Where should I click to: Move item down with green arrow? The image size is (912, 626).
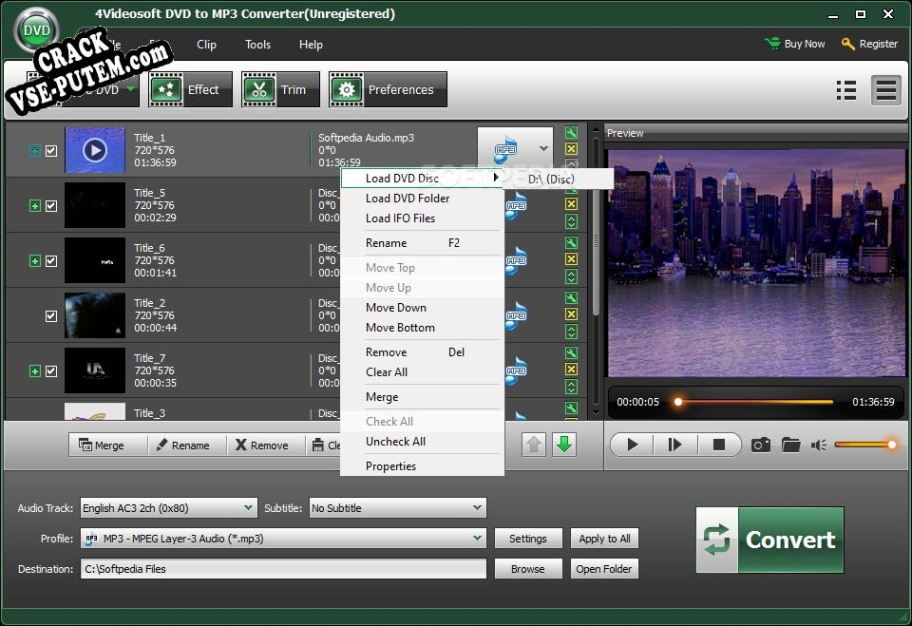coord(565,445)
